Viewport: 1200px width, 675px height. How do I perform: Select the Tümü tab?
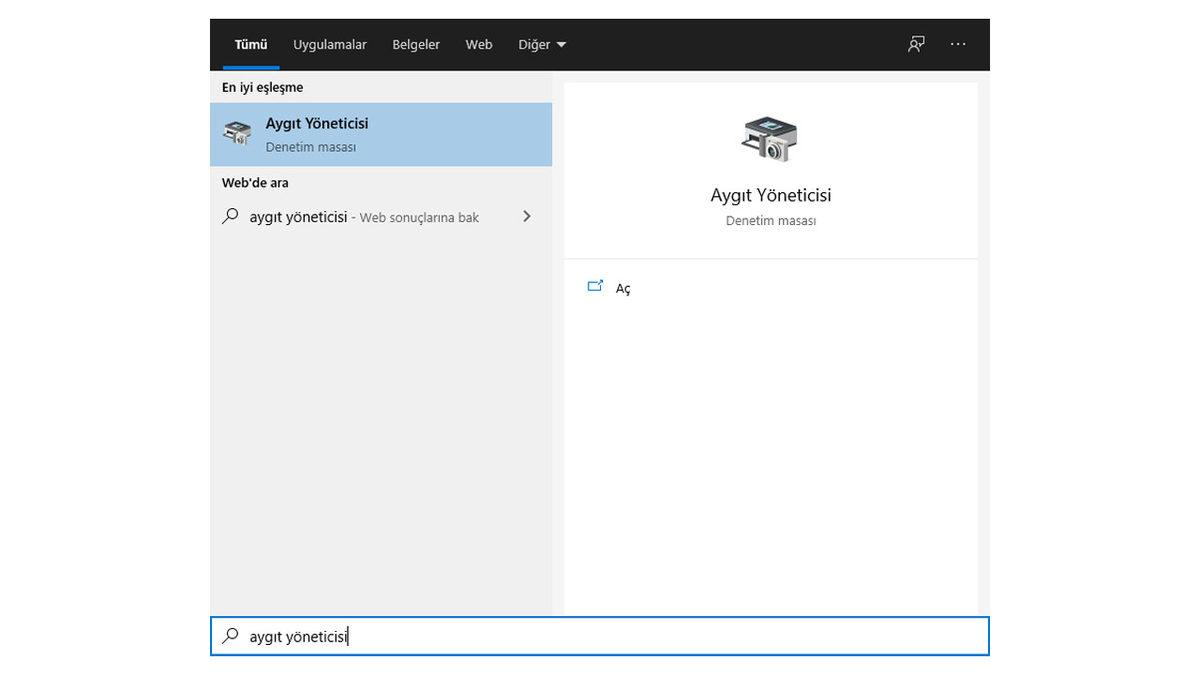click(x=250, y=44)
